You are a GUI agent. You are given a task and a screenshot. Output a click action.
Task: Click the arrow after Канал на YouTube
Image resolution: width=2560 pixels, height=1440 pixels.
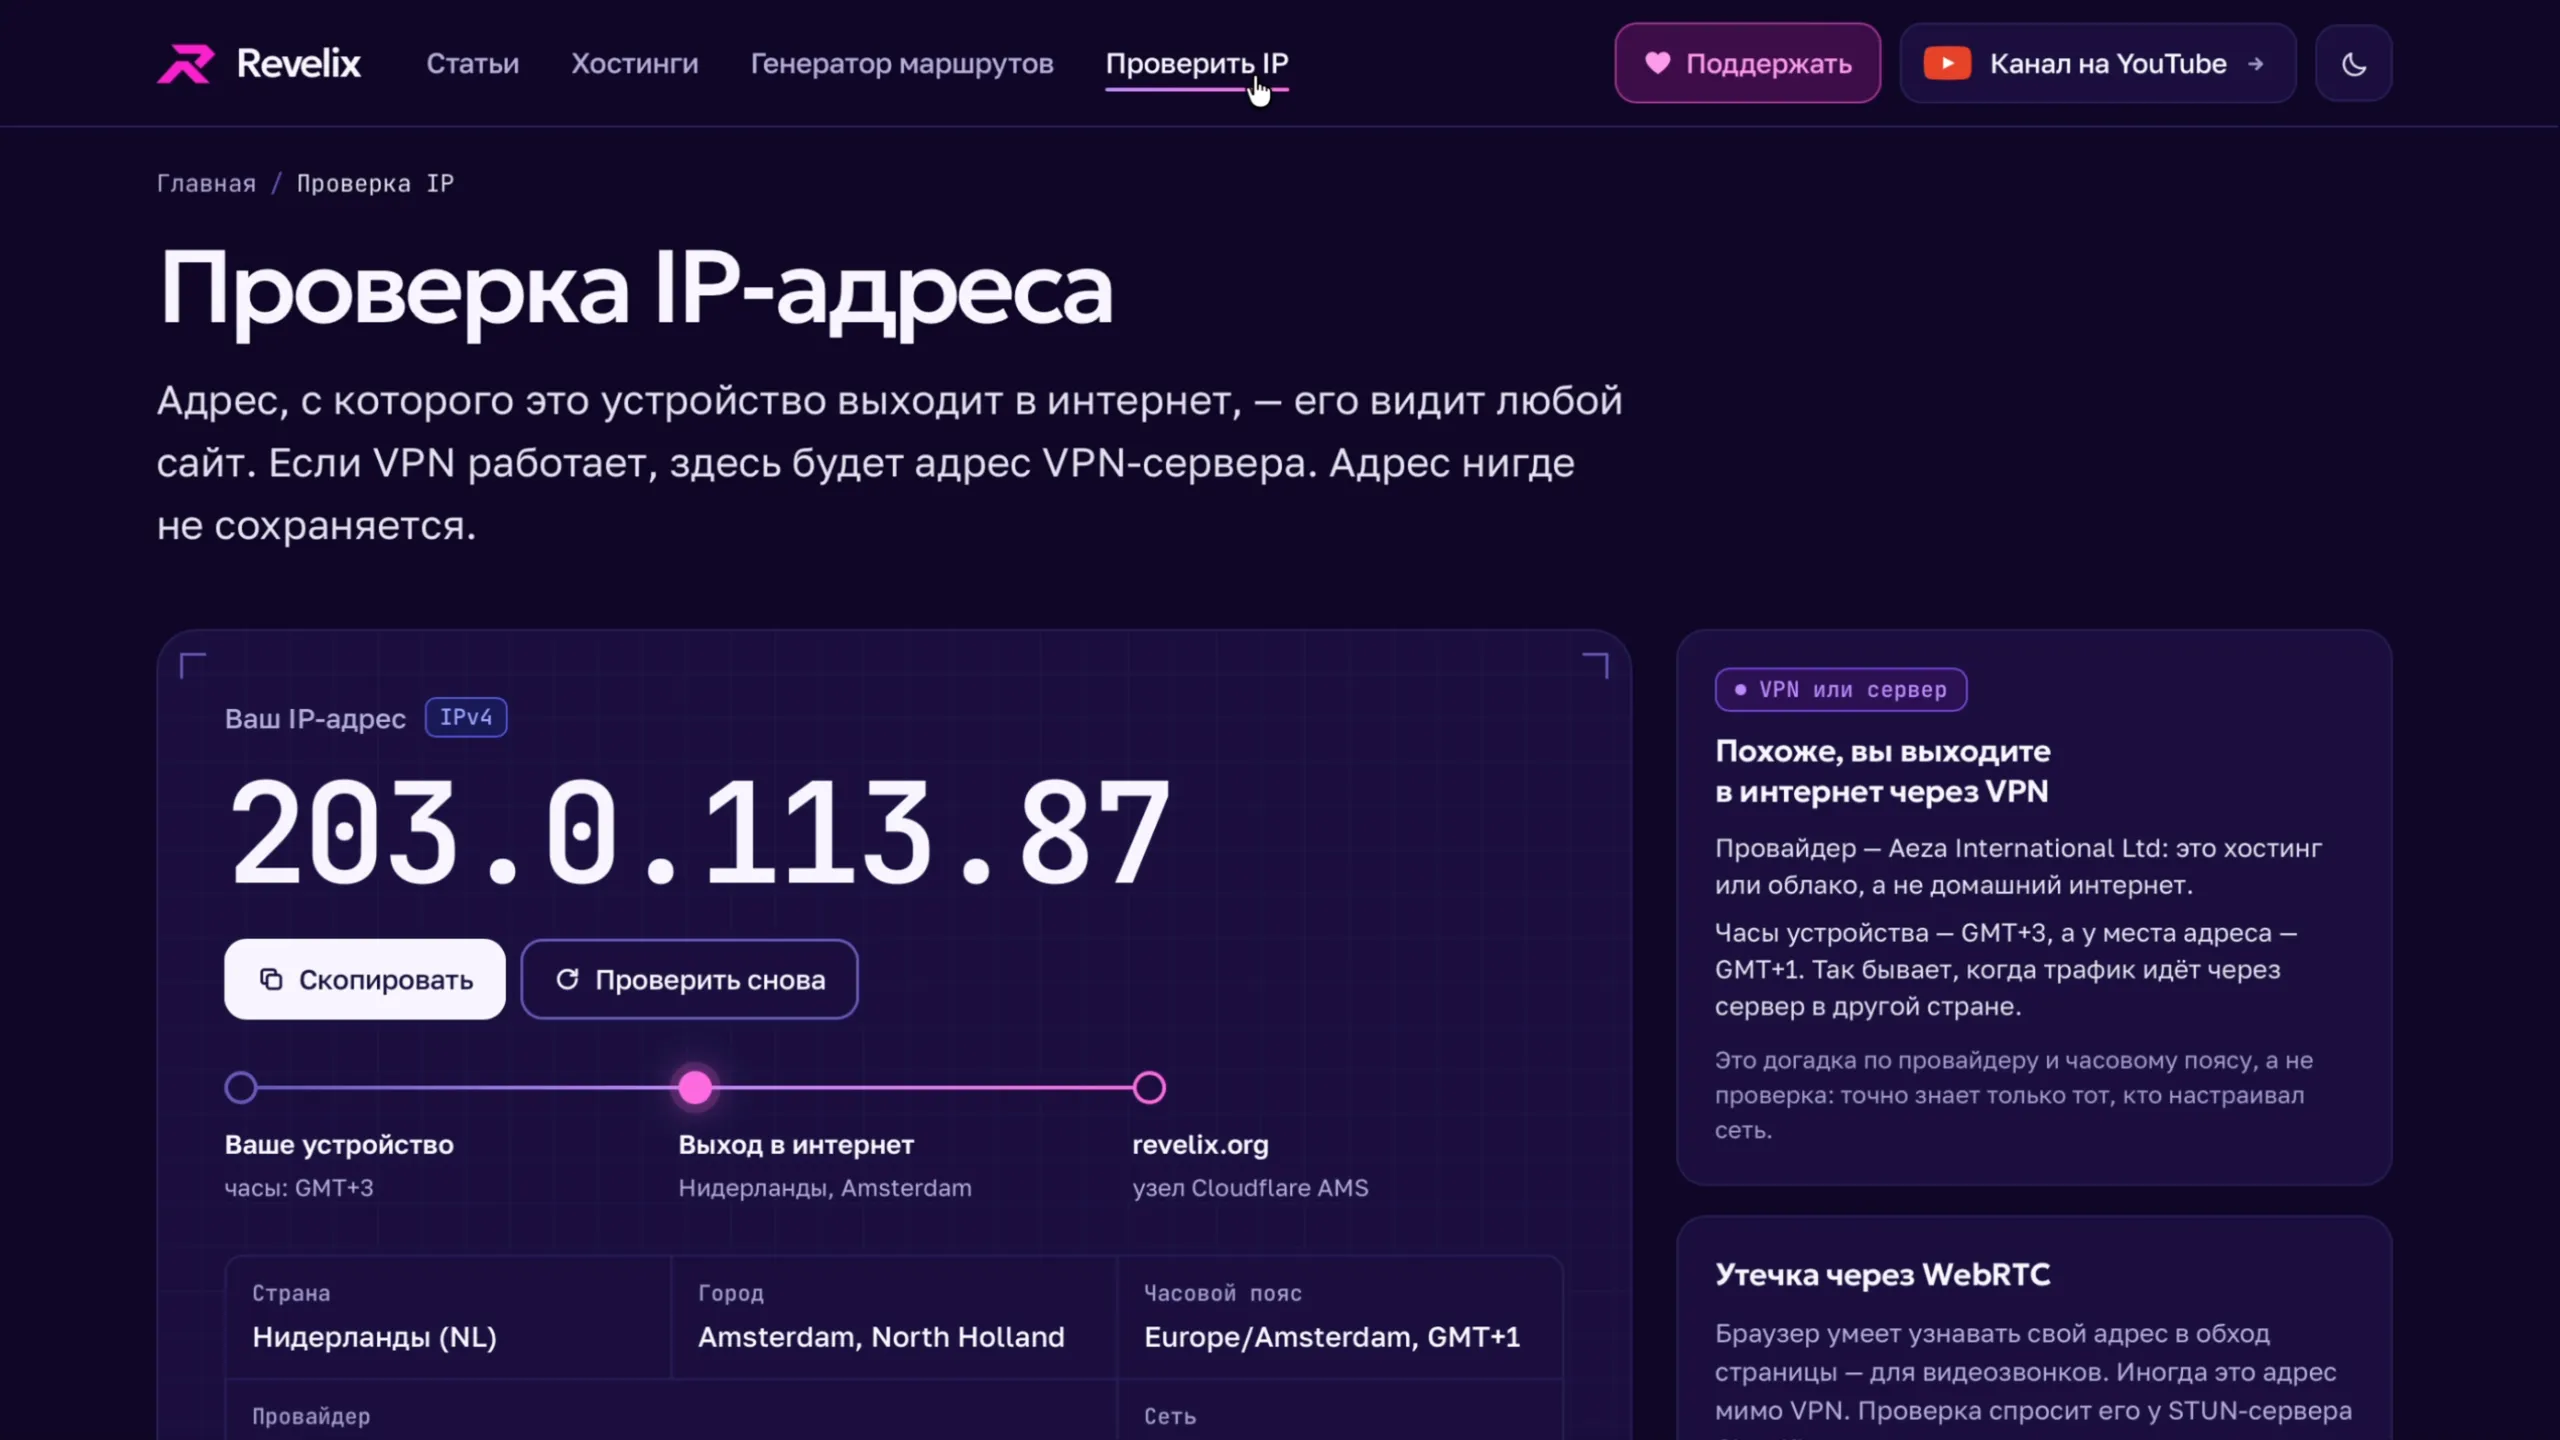[2255, 64]
